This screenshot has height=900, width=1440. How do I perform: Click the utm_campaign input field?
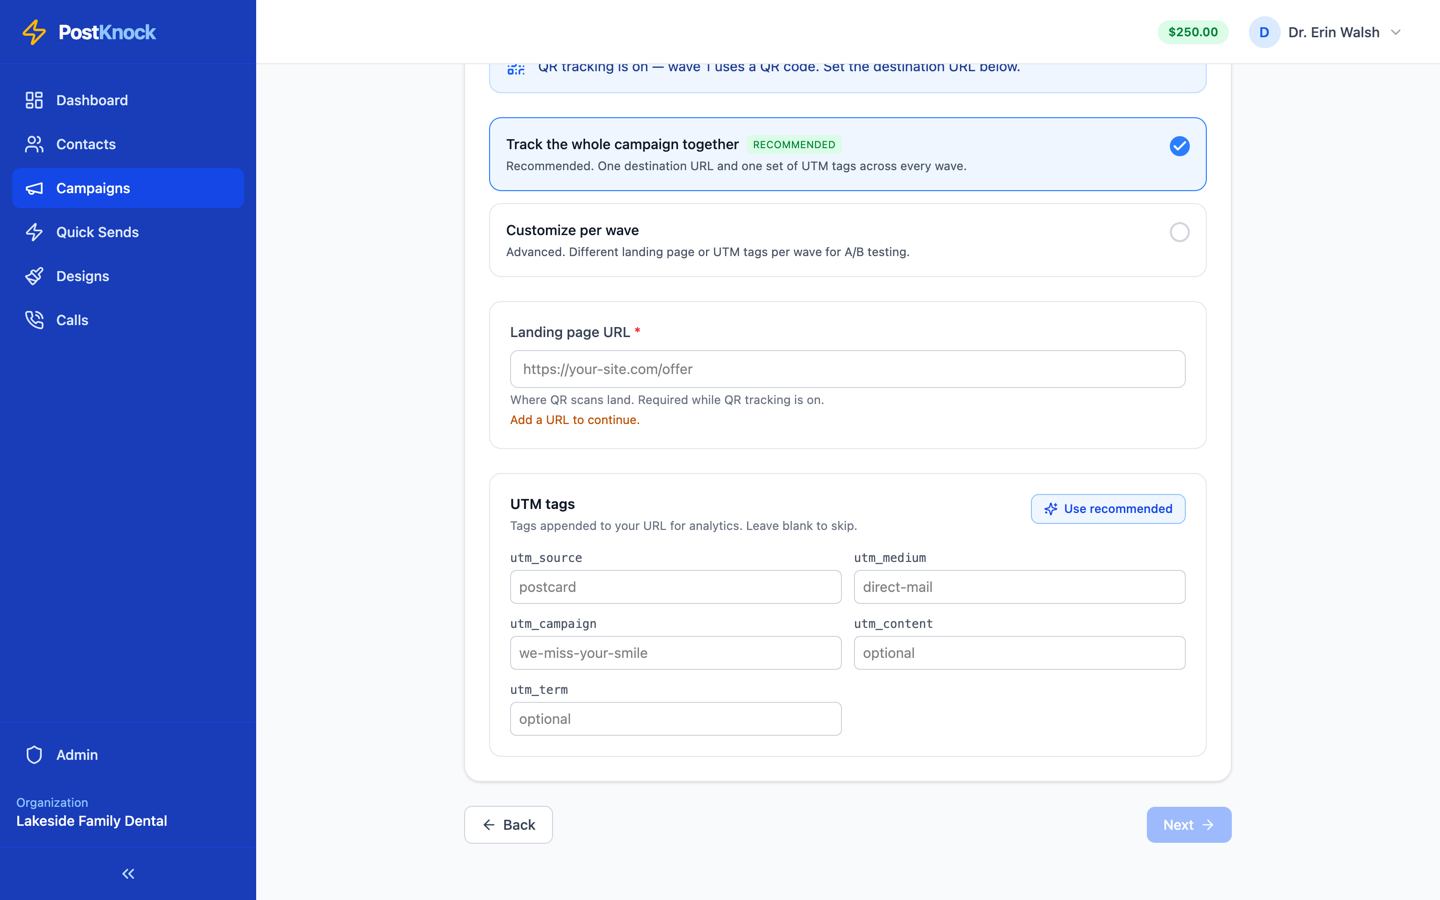click(676, 653)
